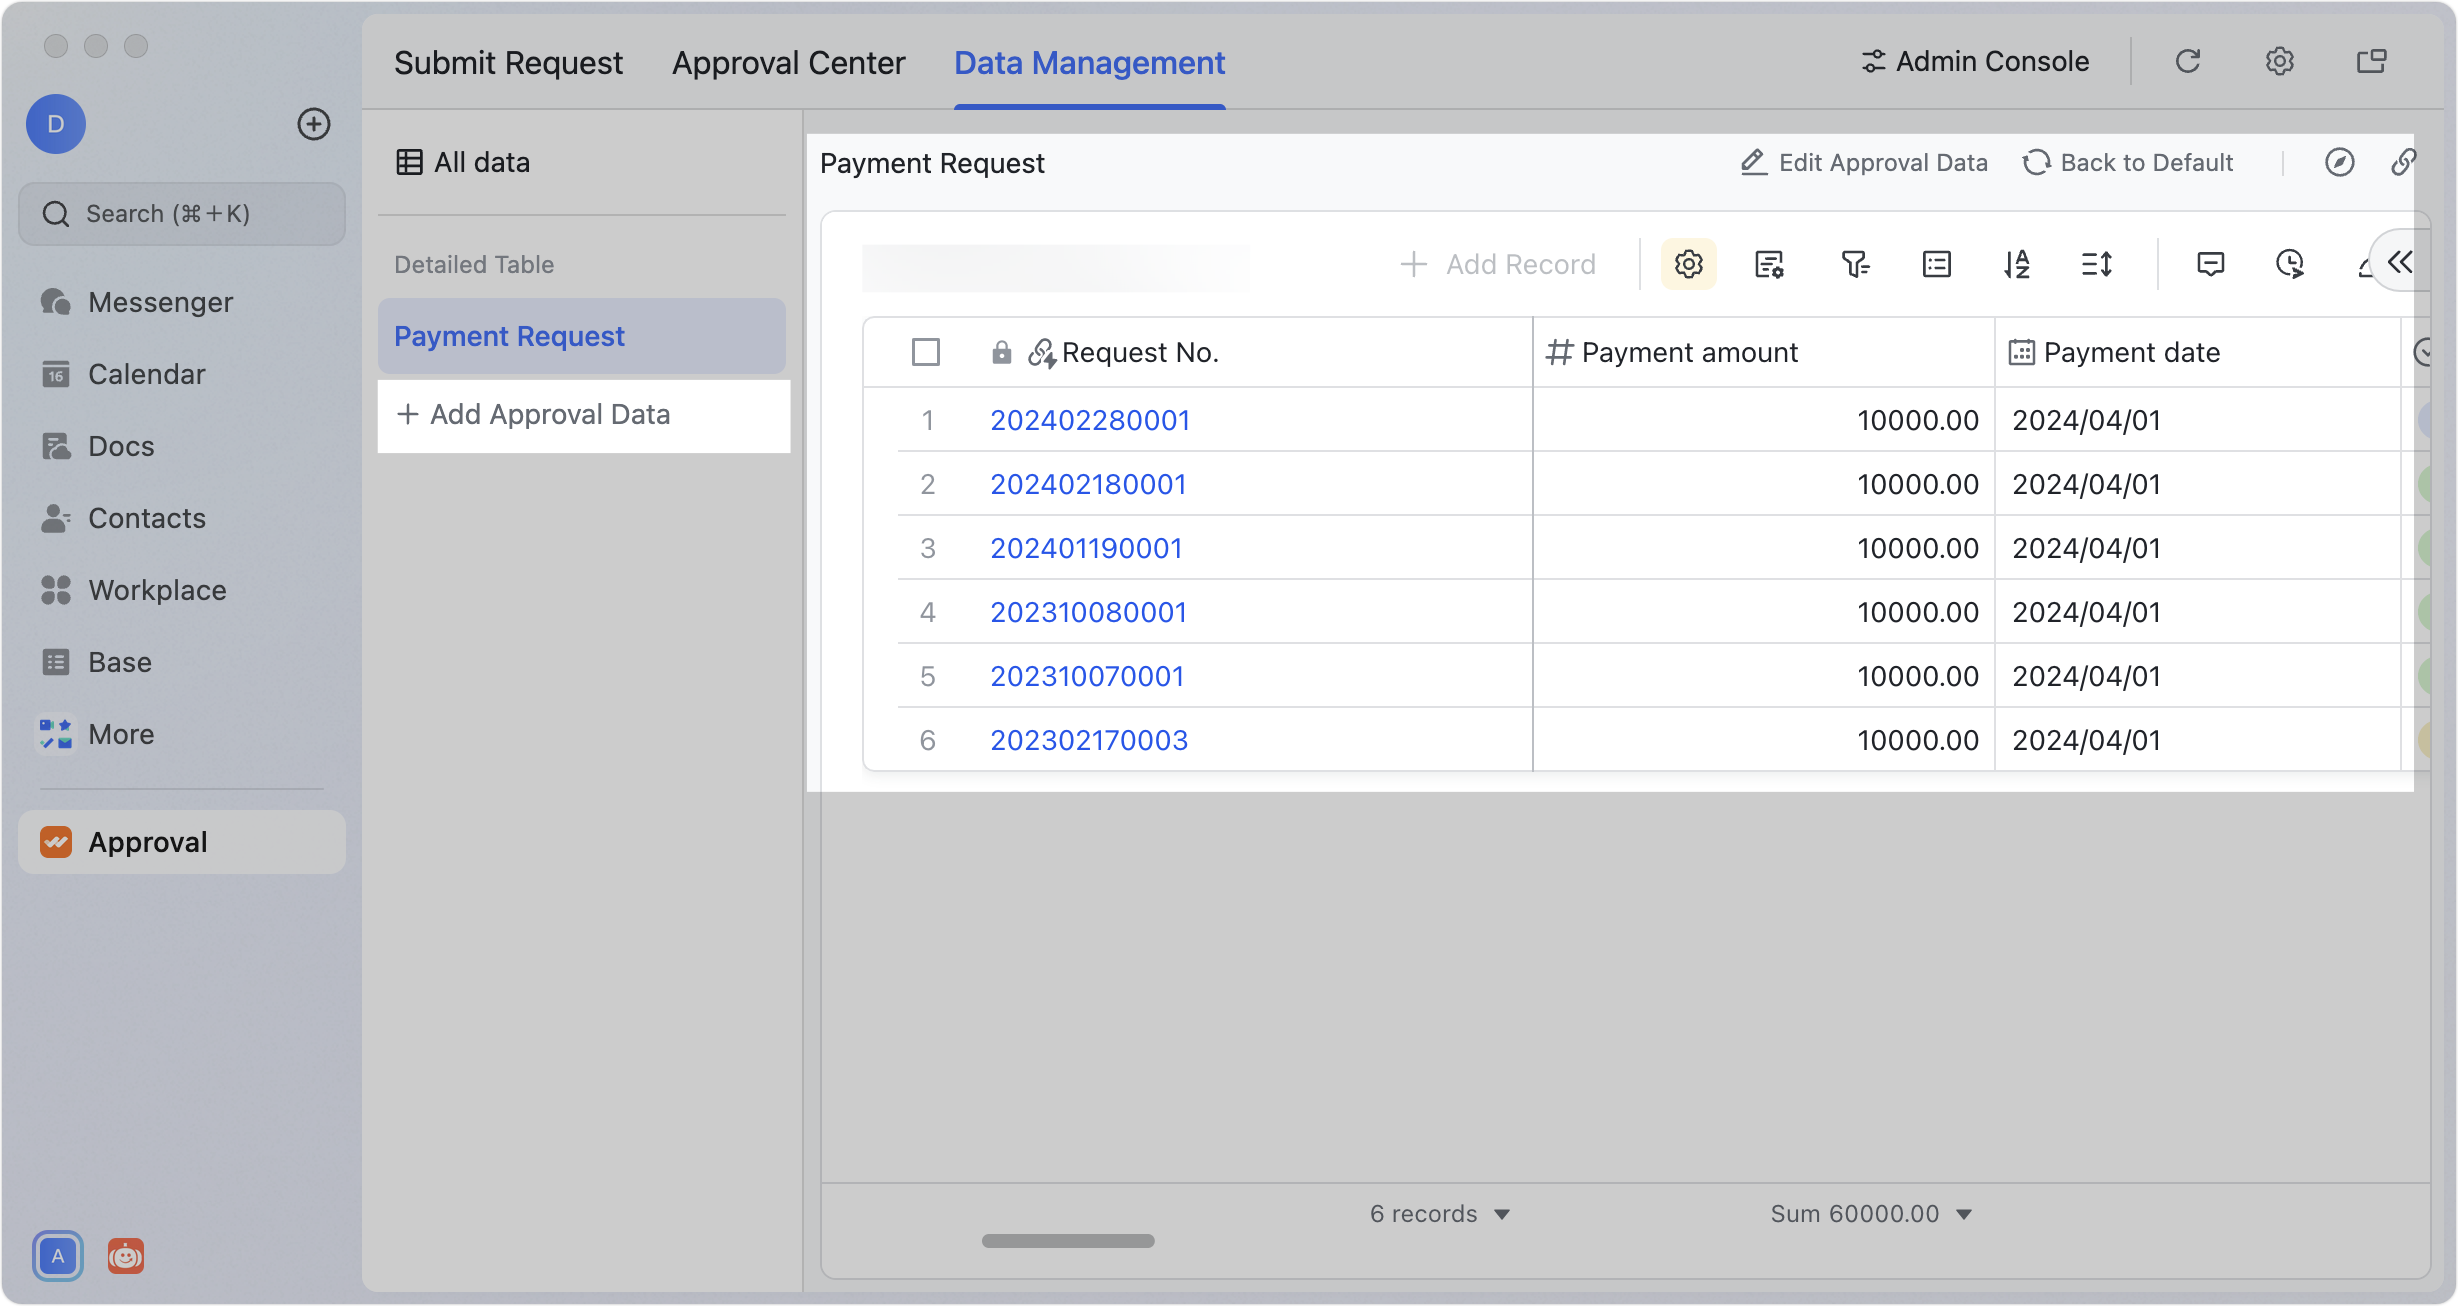Check the checkbox for record 202402280001
This screenshot has width=2458, height=1306.
coord(925,420)
